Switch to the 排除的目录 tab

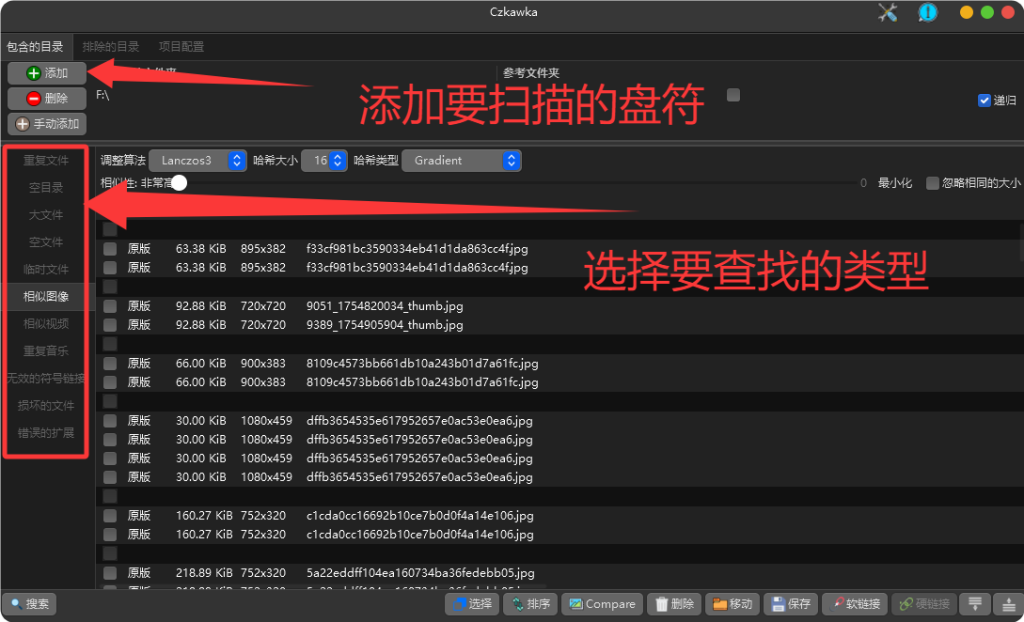(x=110, y=46)
